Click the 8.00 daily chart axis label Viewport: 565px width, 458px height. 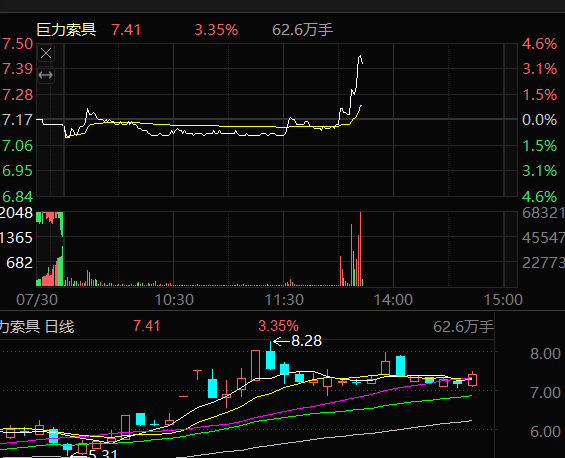(x=545, y=353)
